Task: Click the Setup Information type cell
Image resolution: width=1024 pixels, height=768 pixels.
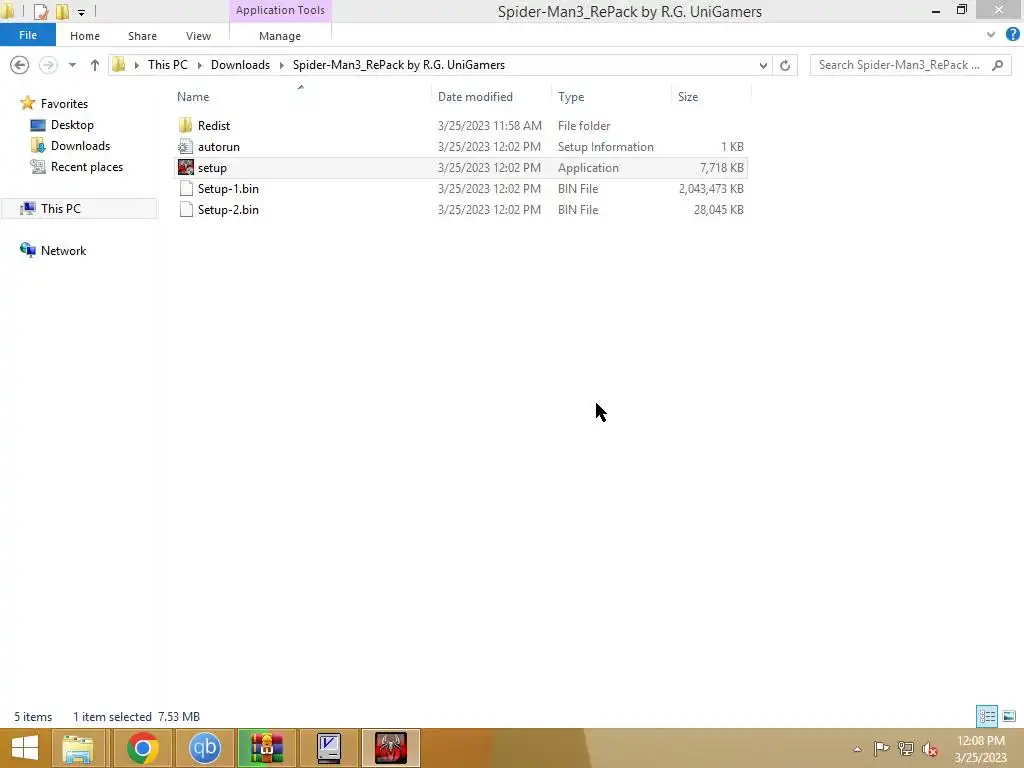Action: [605, 147]
